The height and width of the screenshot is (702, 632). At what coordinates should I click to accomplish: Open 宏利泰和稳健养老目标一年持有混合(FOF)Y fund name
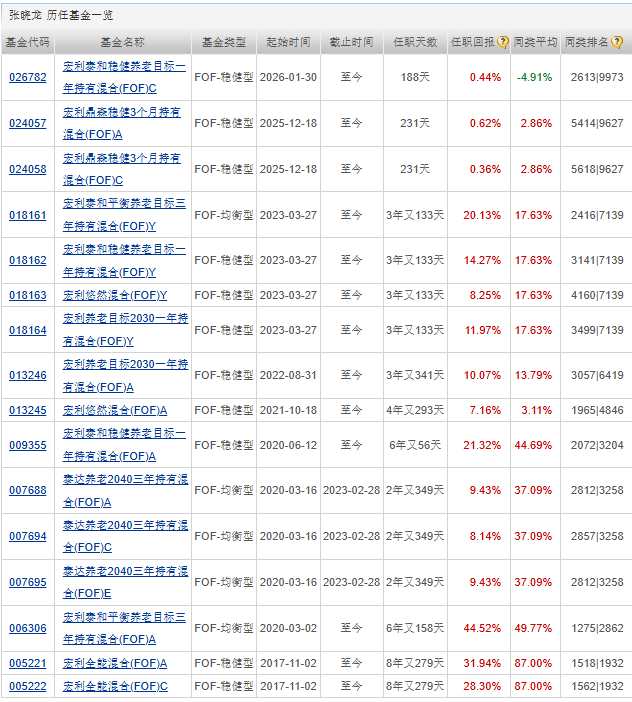(124, 261)
